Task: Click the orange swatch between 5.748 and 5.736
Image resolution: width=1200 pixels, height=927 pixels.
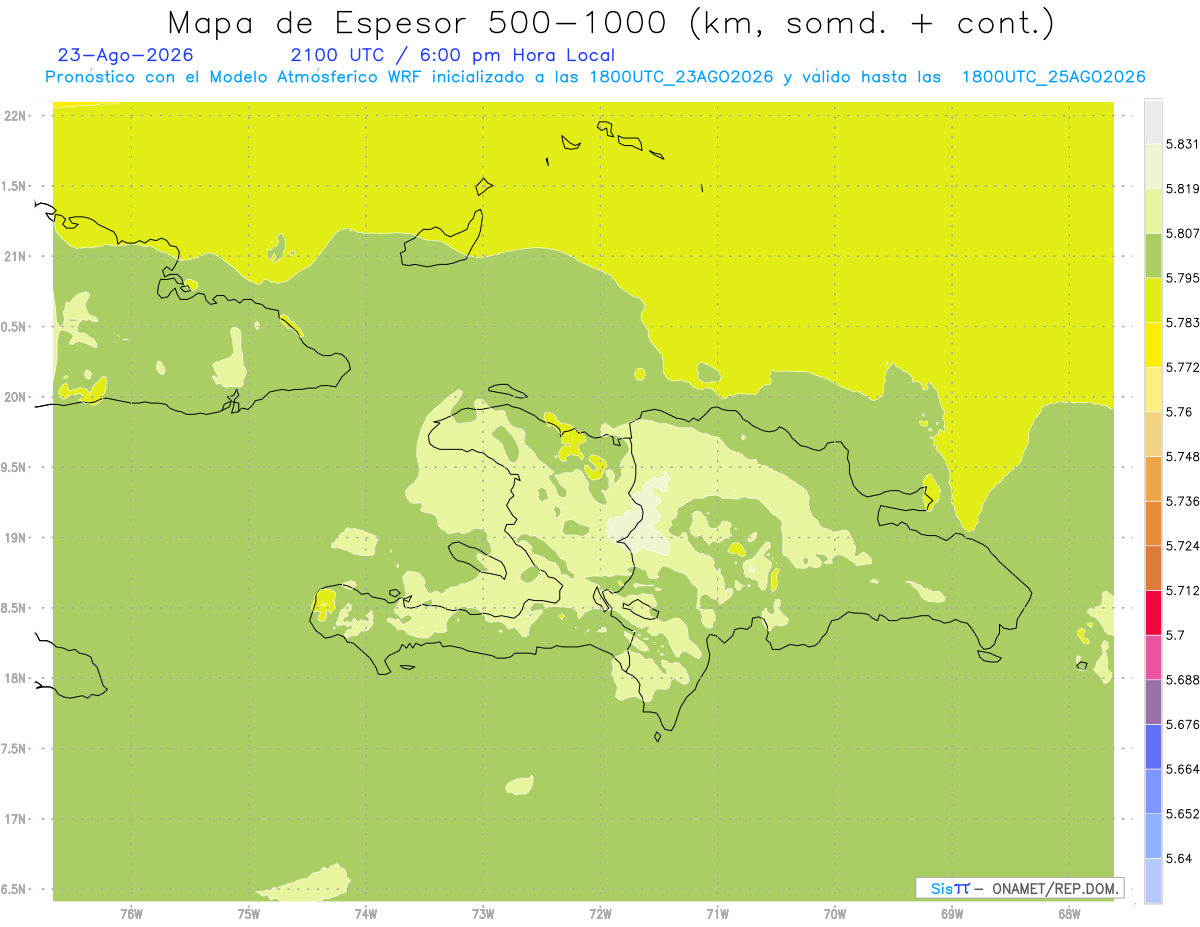Action: [1153, 479]
